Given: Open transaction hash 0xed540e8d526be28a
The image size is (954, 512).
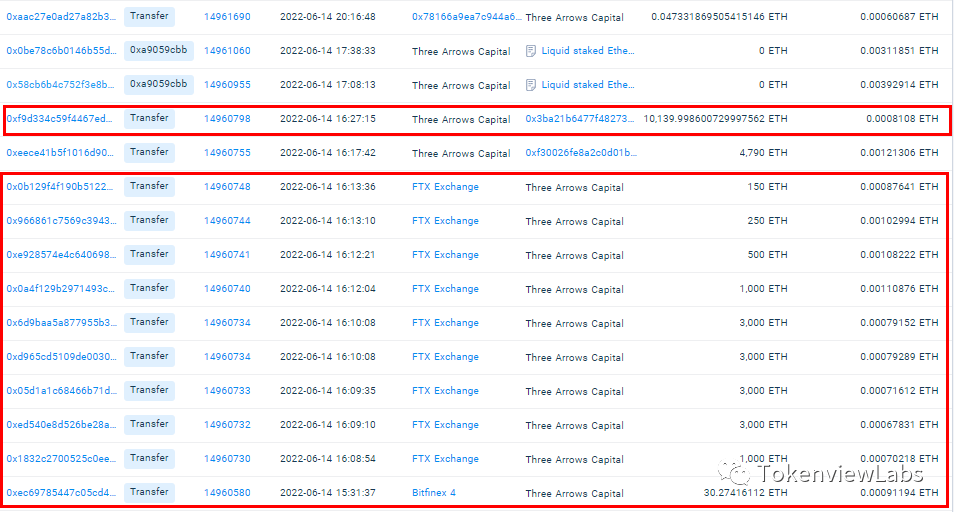Looking at the screenshot, I should (61, 426).
